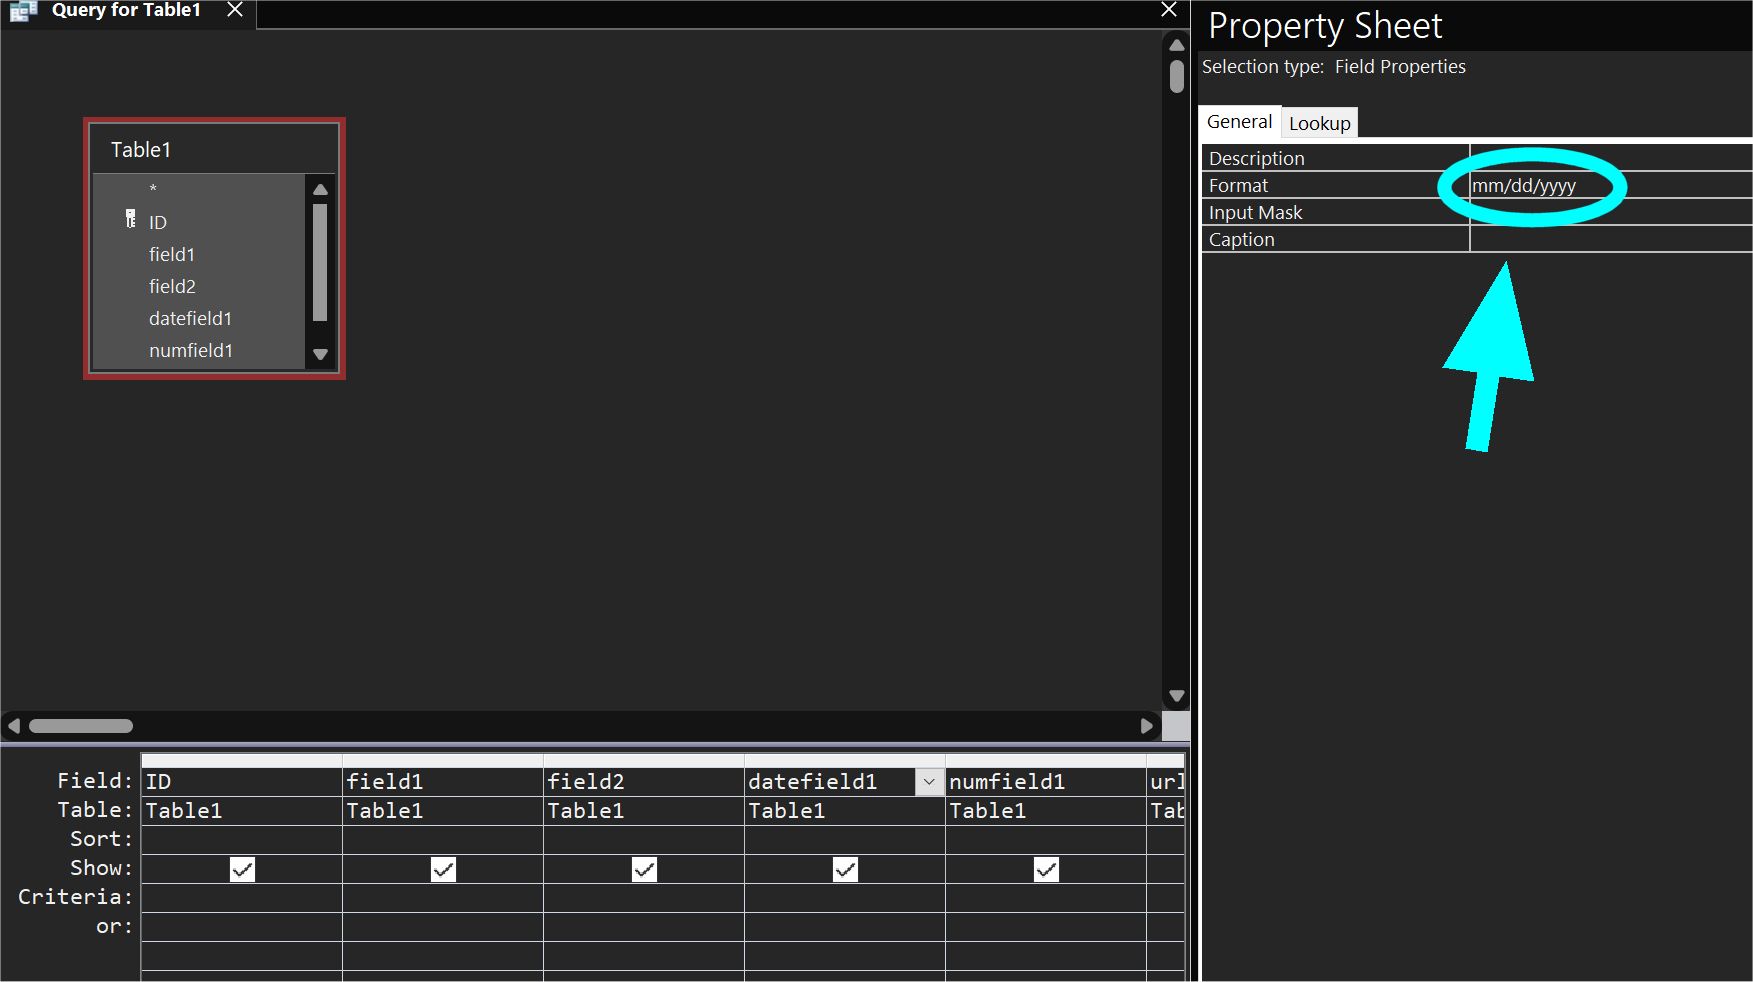This screenshot has height=982, width=1753.
Task: Select the asterisk all-fields item in Table1
Action: pos(153,189)
